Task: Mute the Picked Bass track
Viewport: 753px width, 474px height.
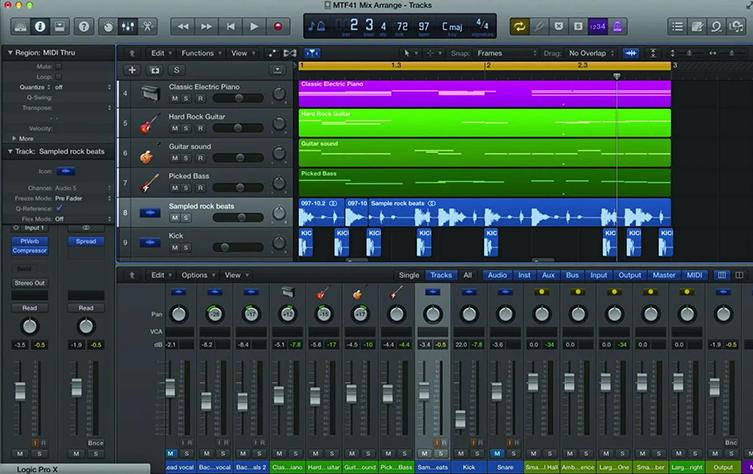Action: [175, 188]
